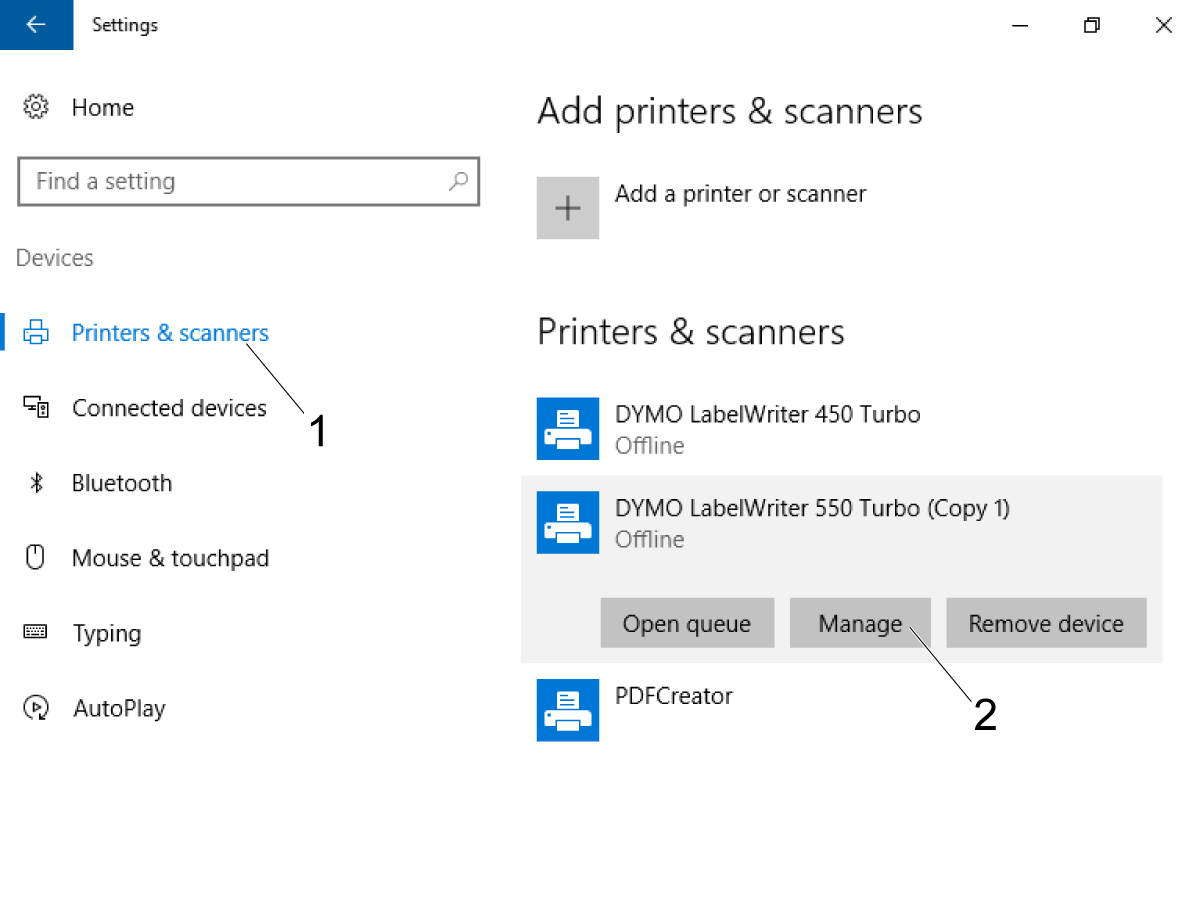The width and height of the screenshot is (1200, 900).
Task: Minimize the Settings window
Action: [1020, 25]
